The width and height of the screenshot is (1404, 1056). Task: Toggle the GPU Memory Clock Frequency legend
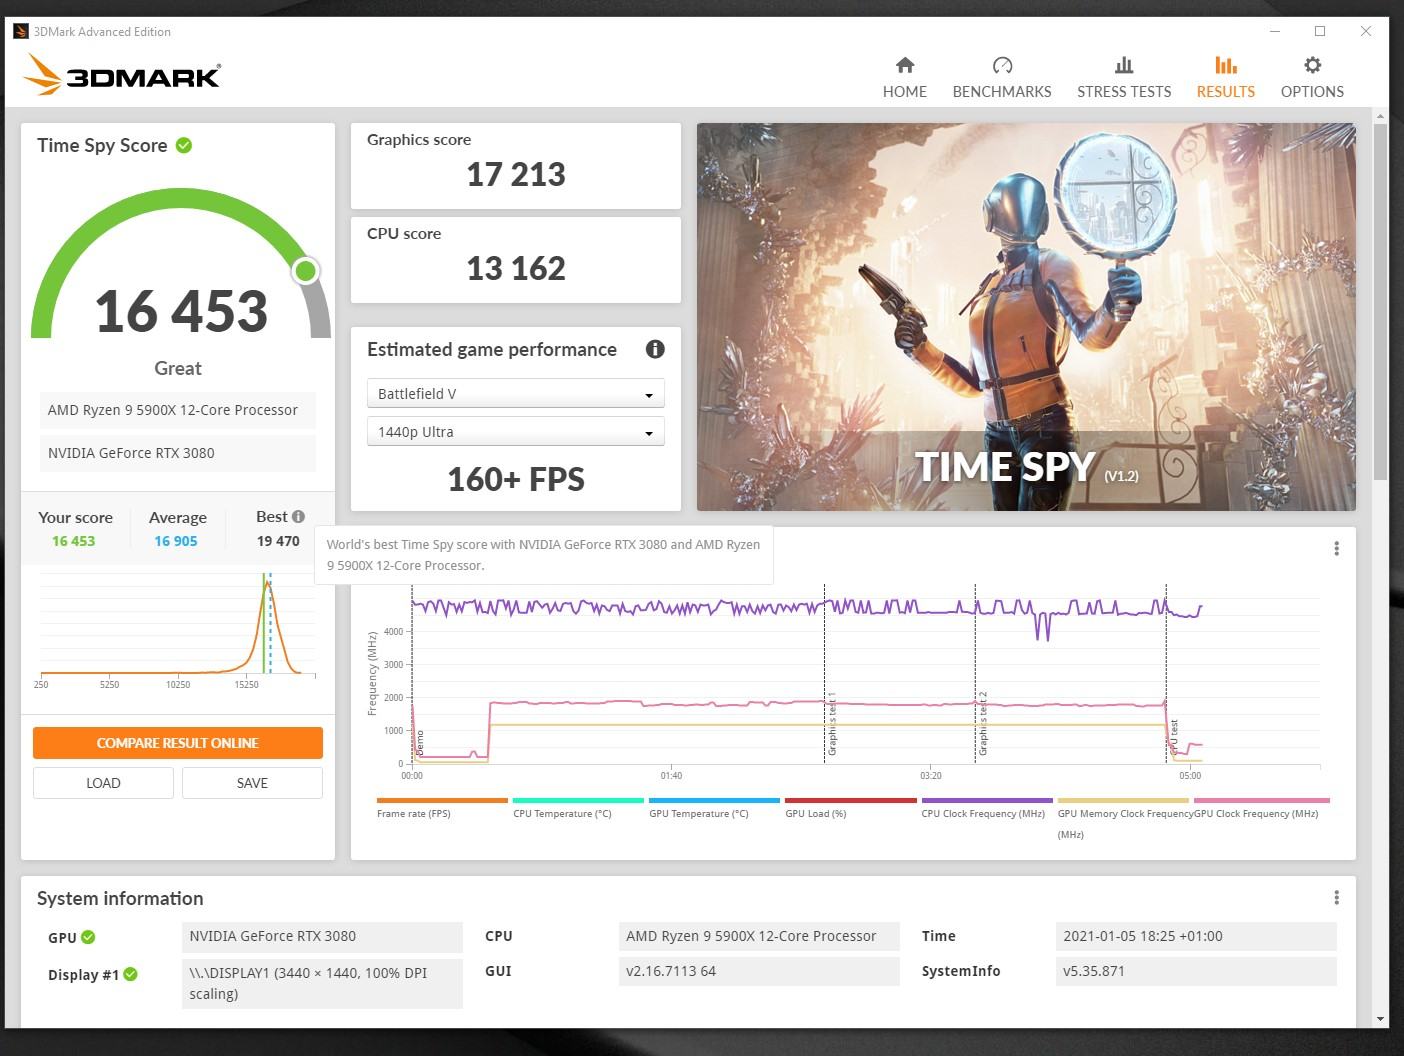click(x=1123, y=817)
